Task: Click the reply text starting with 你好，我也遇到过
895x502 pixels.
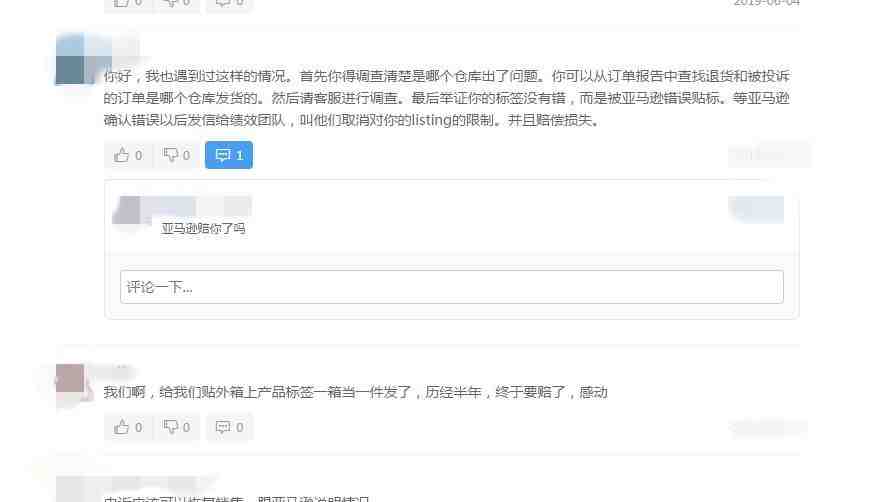Action: (x=447, y=98)
